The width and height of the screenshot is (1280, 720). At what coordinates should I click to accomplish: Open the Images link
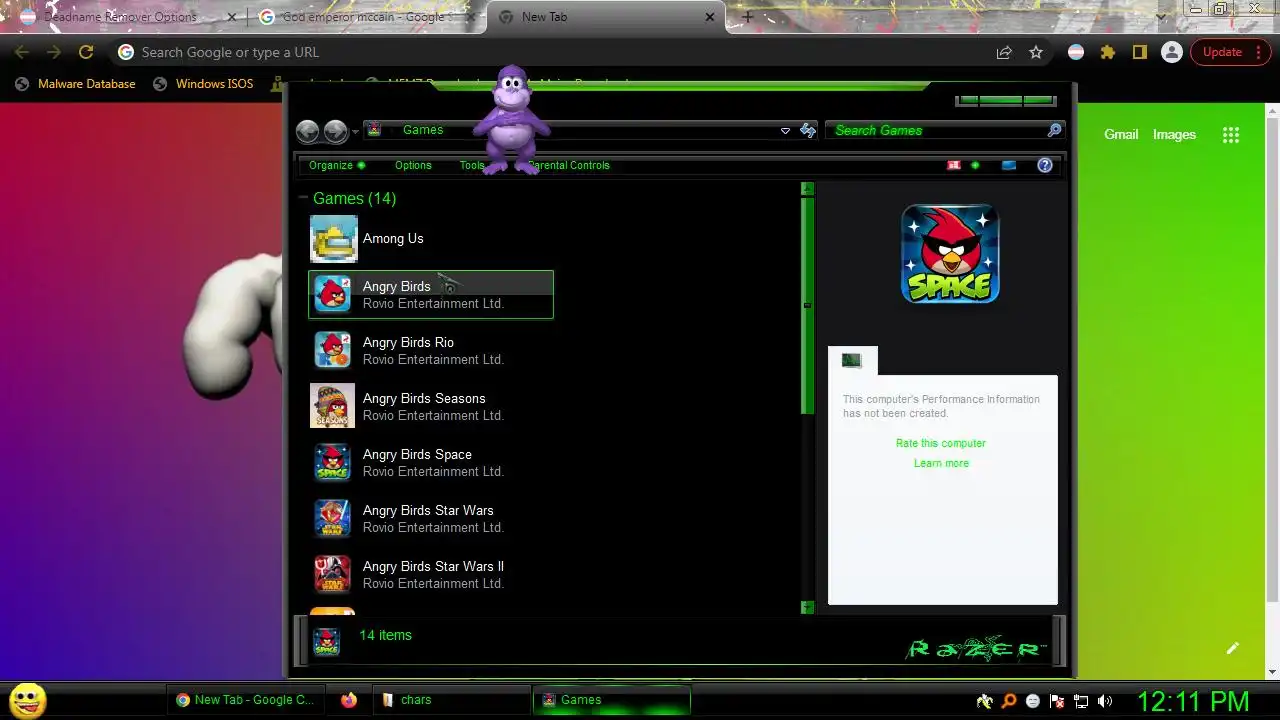point(1174,134)
